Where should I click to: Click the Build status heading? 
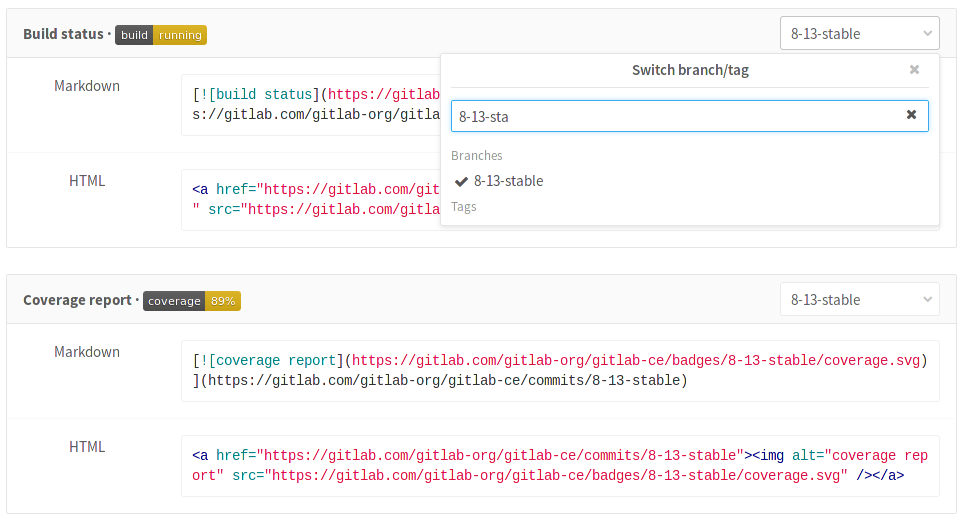tap(62, 34)
